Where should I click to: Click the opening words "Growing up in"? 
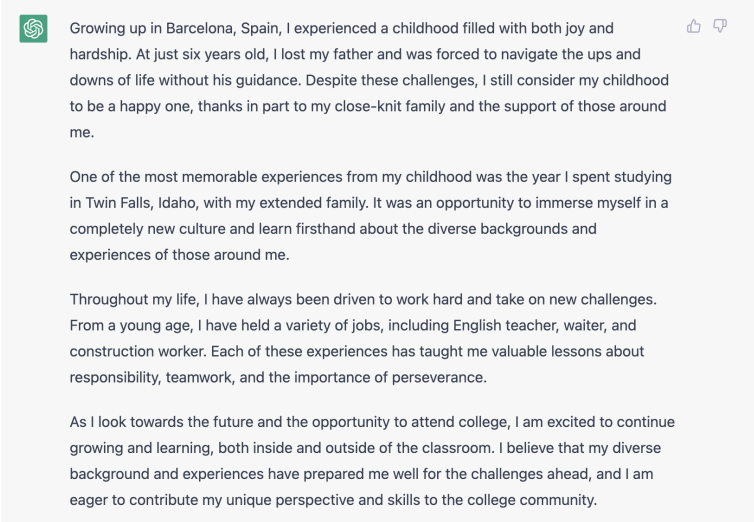click(115, 28)
